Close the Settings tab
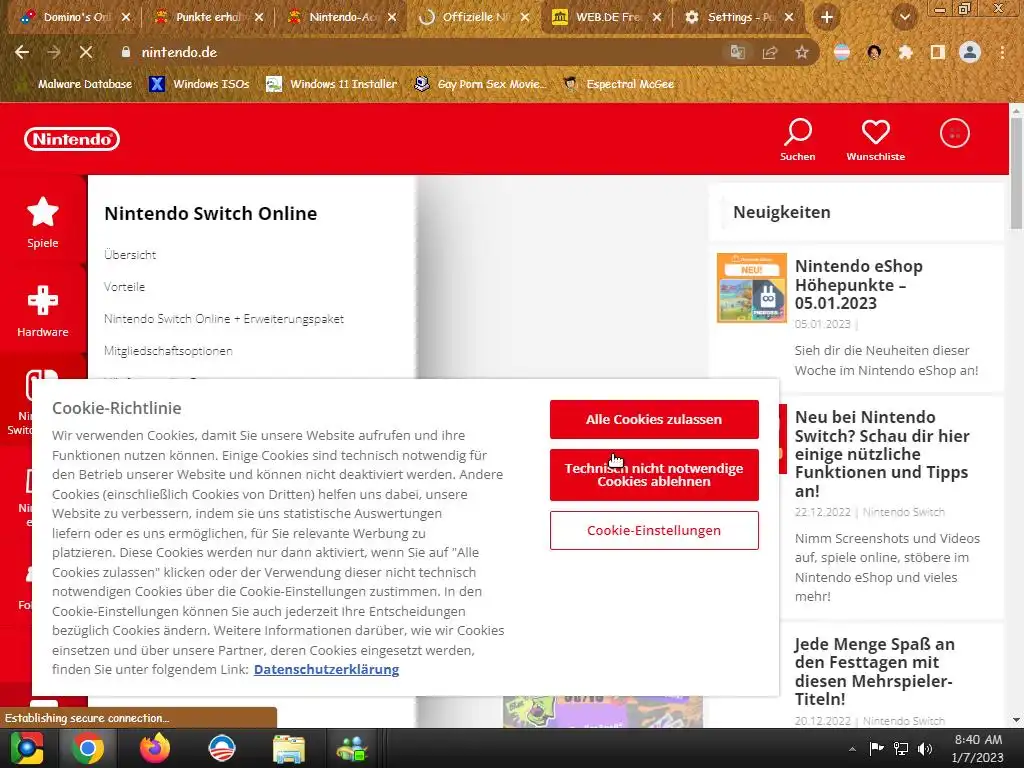 tap(789, 17)
